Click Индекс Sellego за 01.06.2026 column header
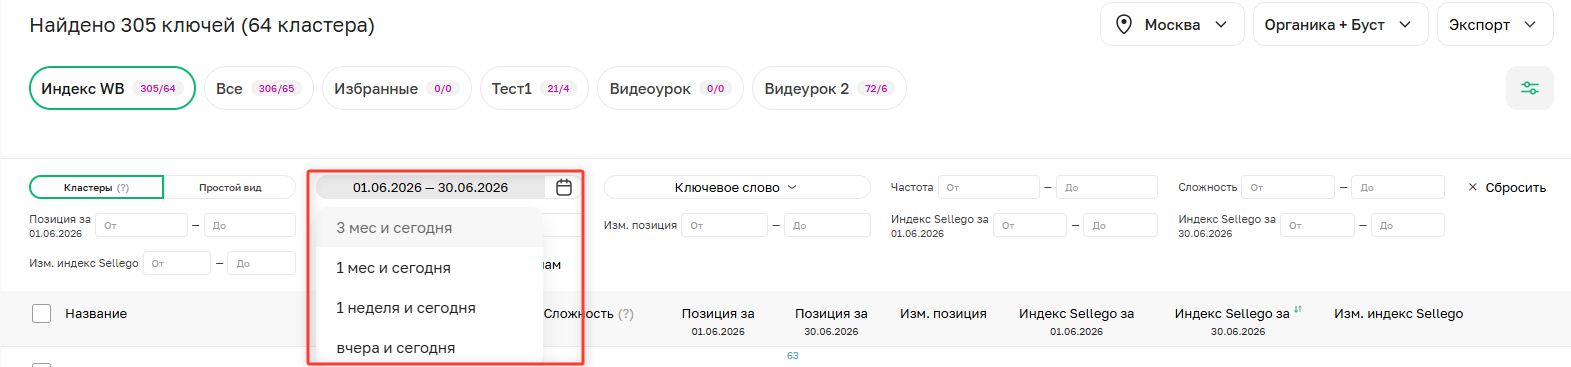The width and height of the screenshot is (1571, 367). click(1076, 321)
